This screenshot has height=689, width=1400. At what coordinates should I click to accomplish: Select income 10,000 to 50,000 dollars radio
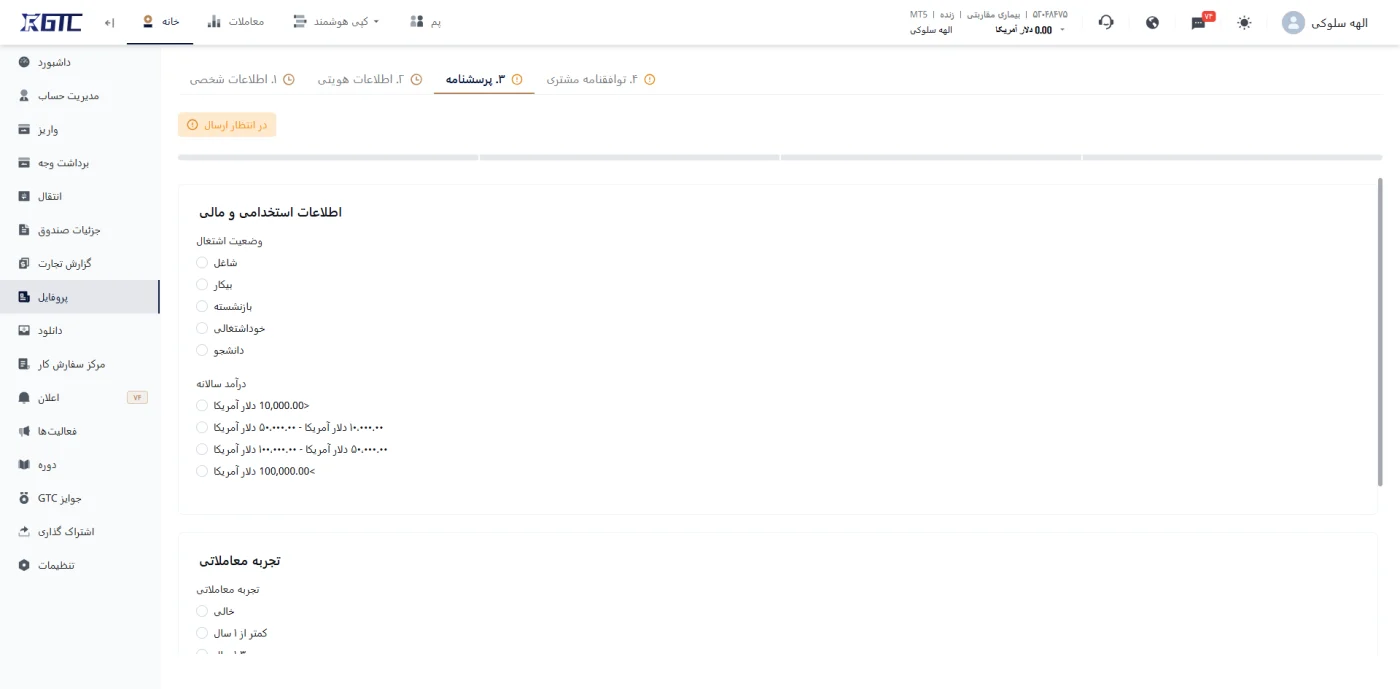pyautogui.click(x=202, y=427)
